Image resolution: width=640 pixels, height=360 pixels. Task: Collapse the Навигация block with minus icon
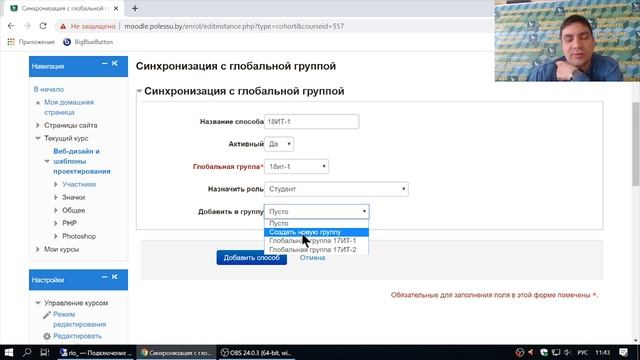(104, 64)
